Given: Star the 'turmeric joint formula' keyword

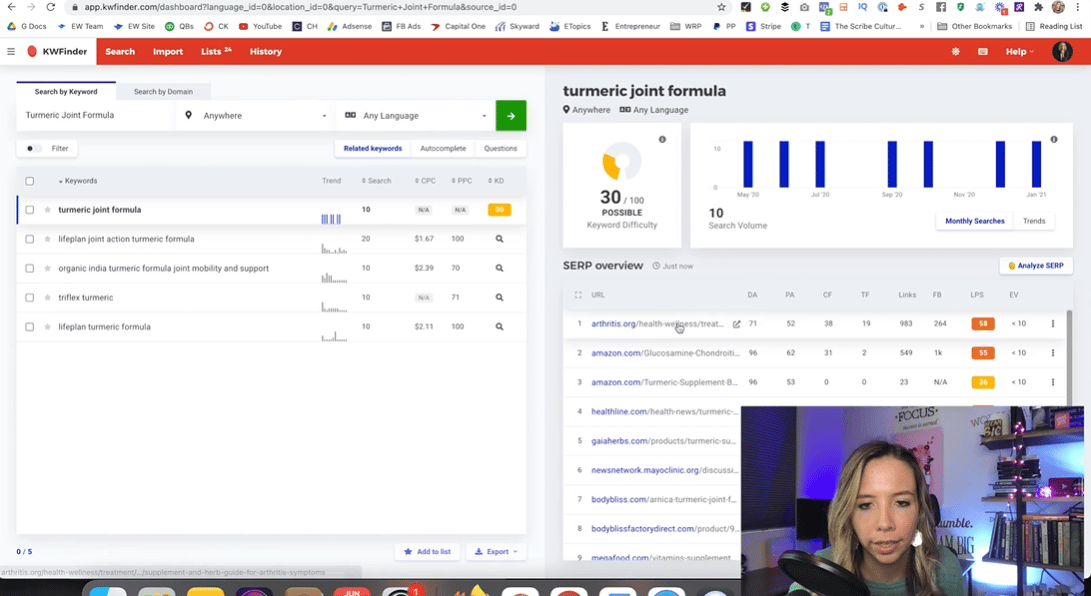Looking at the screenshot, I should point(47,209).
